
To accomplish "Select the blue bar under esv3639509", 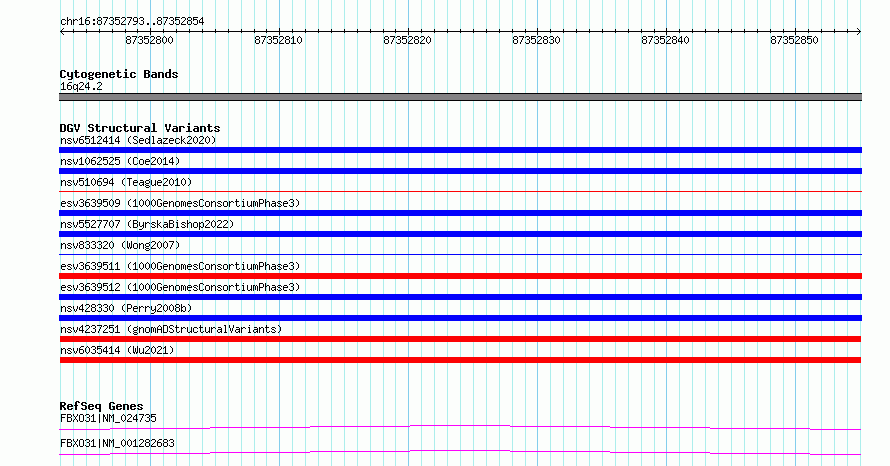I will tap(460, 213).
